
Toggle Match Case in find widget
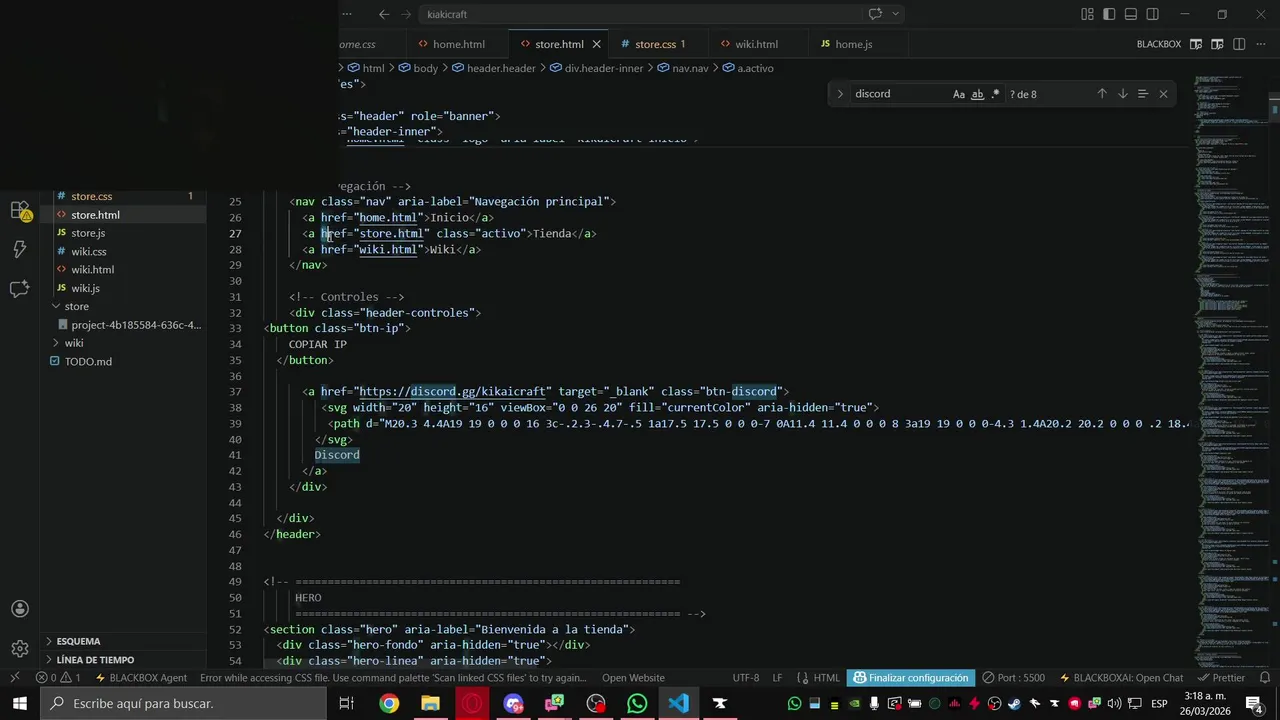[x=958, y=94]
